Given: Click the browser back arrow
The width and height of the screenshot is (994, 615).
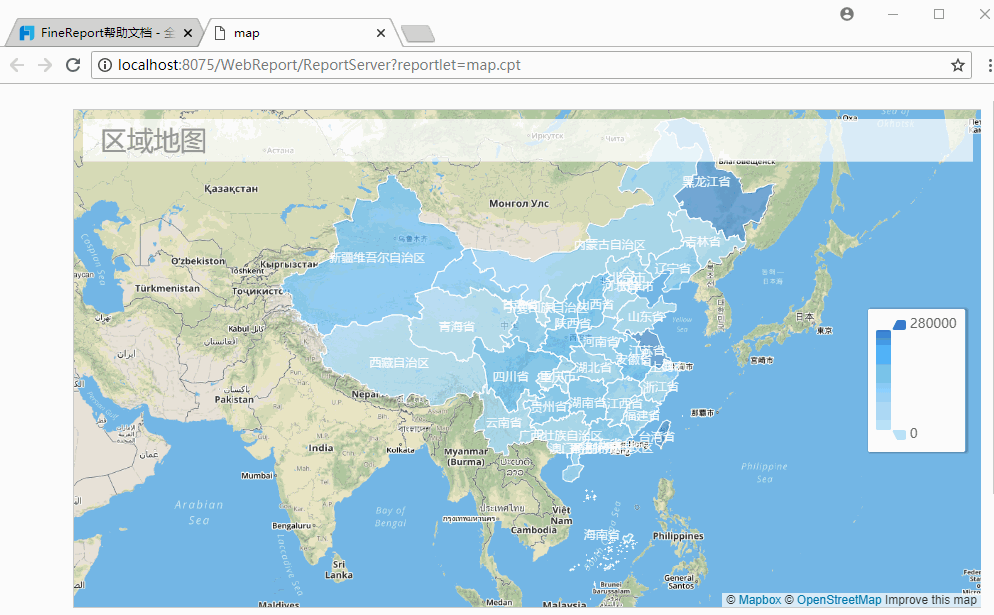Looking at the screenshot, I should (17, 65).
